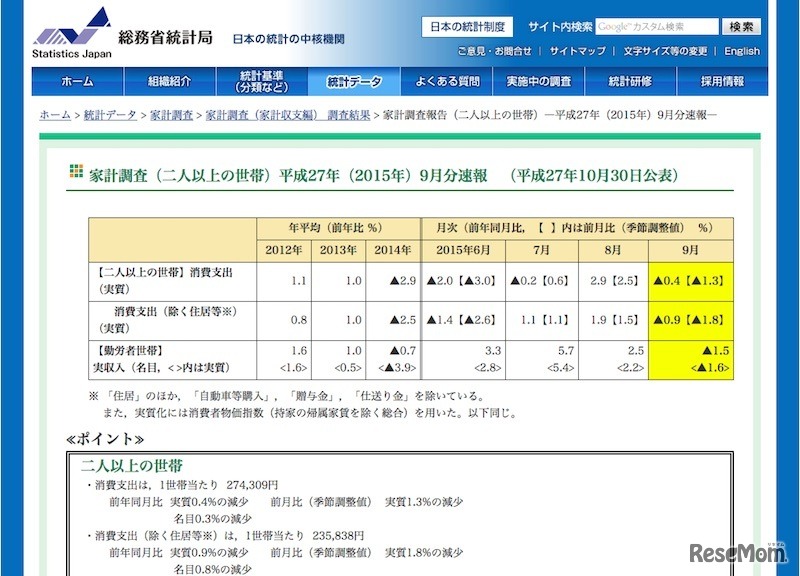Select the よくある質問 navigation tab
Viewport: 800px width, 576px height.
[x=446, y=81]
